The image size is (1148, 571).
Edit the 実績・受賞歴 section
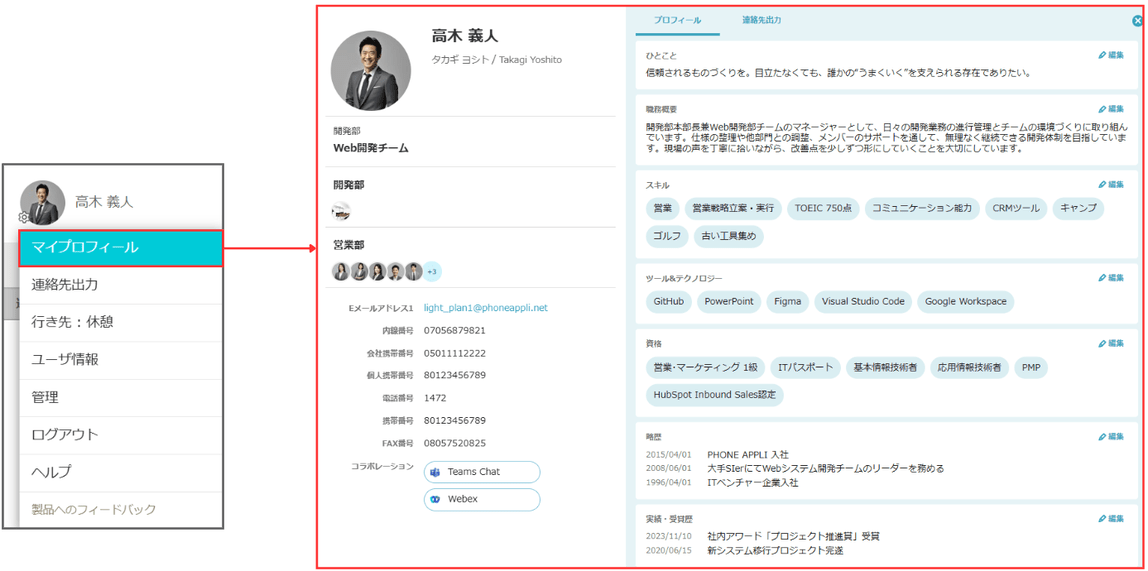coord(1111,518)
